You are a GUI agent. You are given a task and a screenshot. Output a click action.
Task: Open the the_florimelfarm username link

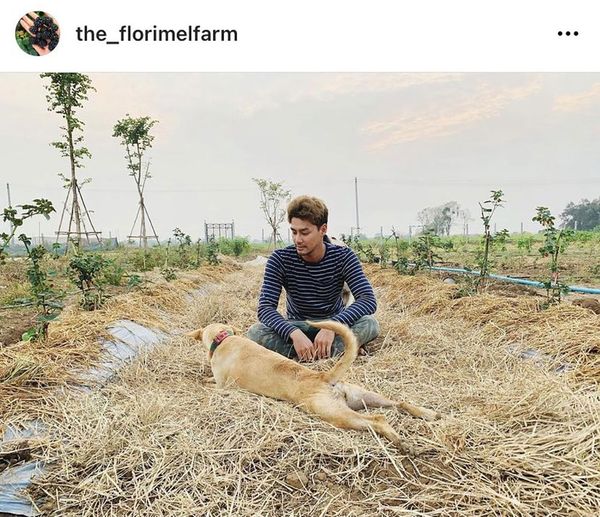coord(157,34)
